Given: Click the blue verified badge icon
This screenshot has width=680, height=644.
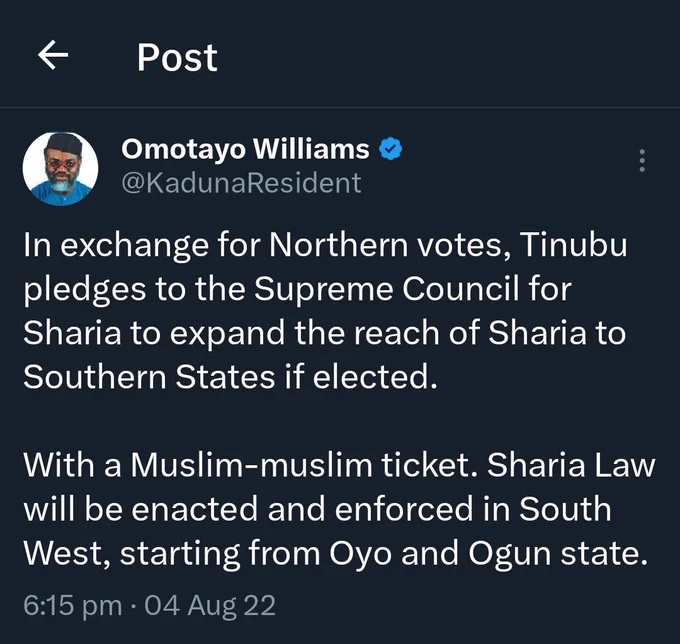Looking at the screenshot, I should (390, 149).
